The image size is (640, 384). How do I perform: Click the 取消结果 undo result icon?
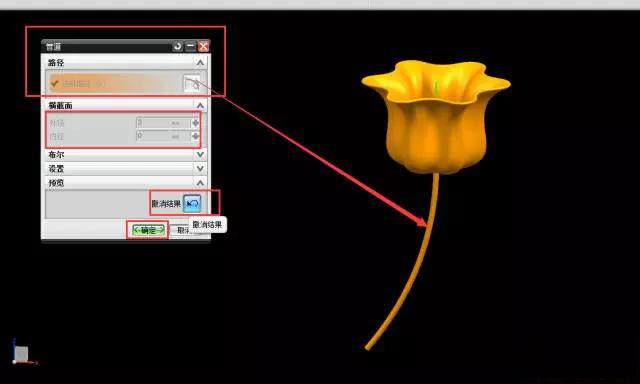point(192,203)
